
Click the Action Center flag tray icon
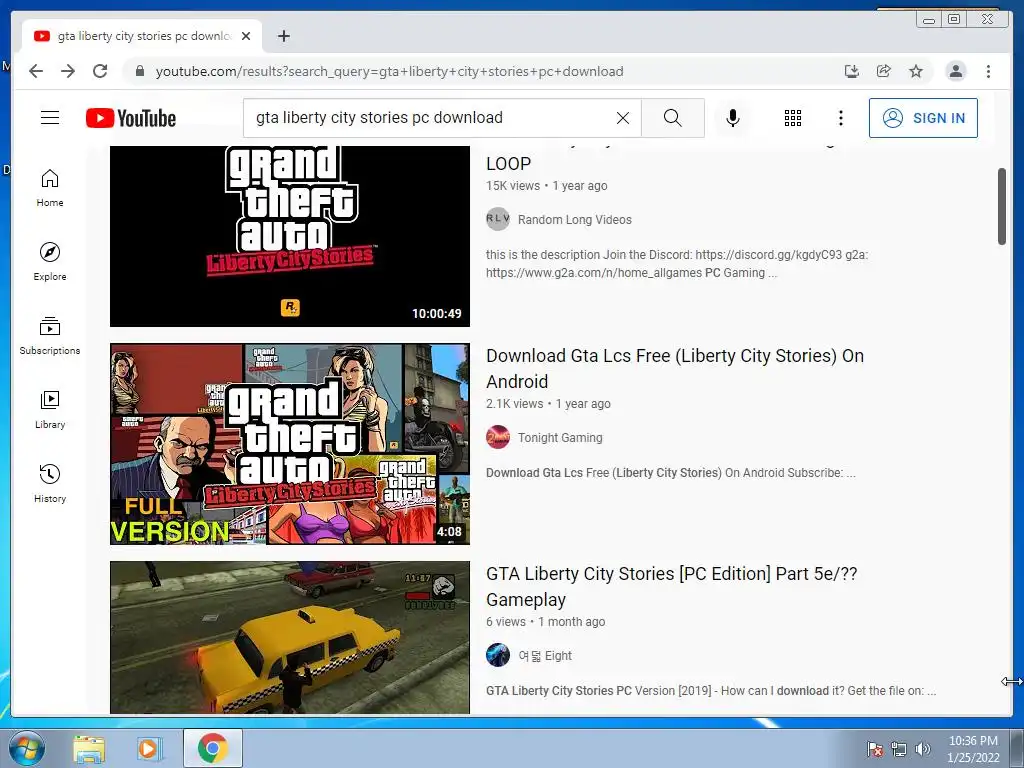pyautogui.click(x=875, y=749)
